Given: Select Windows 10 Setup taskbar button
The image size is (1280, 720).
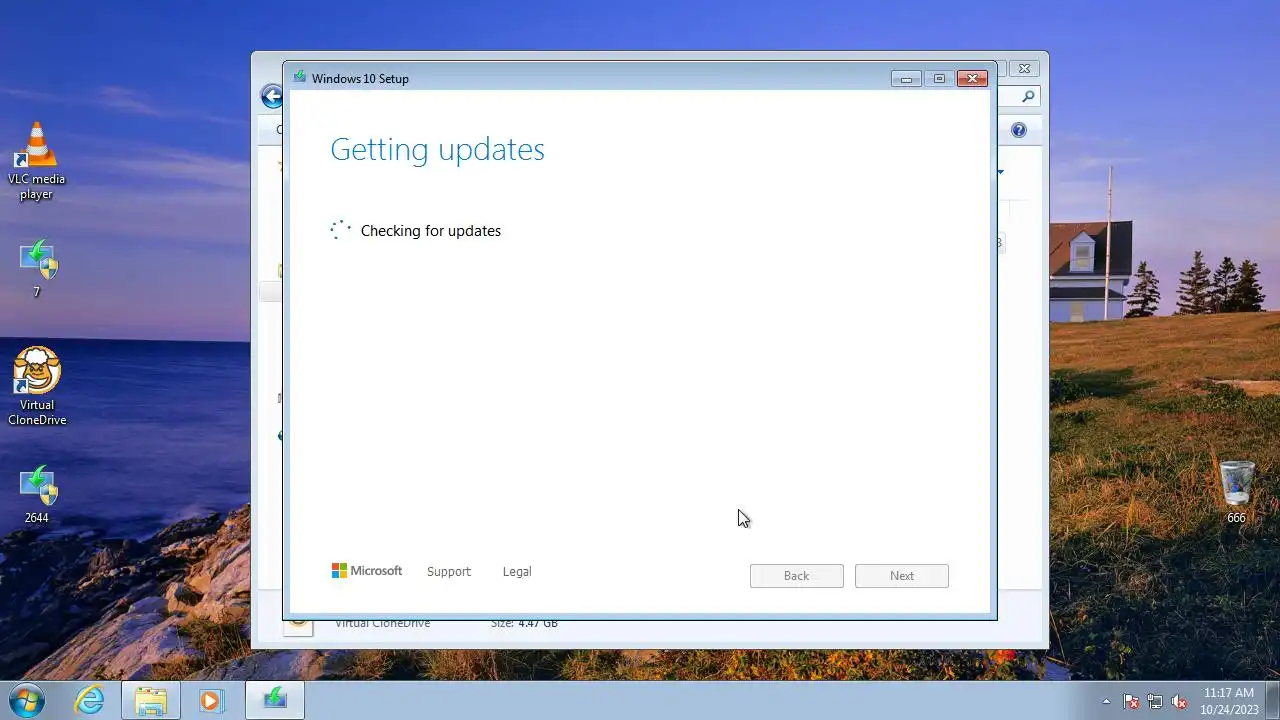Looking at the screenshot, I should (275, 700).
